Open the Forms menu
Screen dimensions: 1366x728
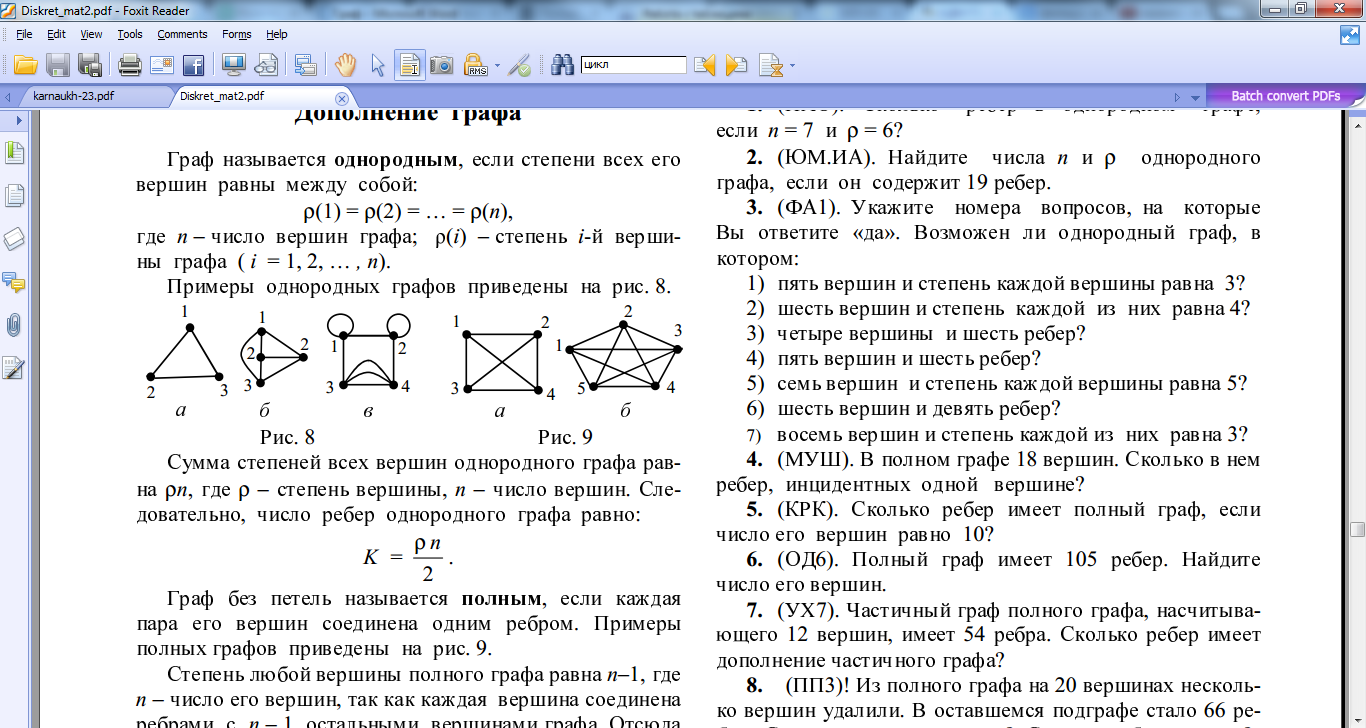pyautogui.click(x=237, y=34)
